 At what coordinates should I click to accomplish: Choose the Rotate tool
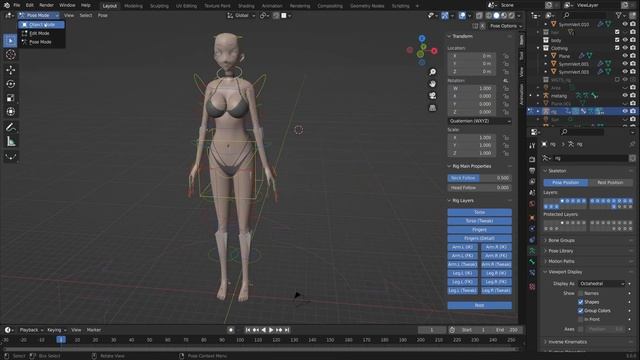pyautogui.click(x=11, y=84)
